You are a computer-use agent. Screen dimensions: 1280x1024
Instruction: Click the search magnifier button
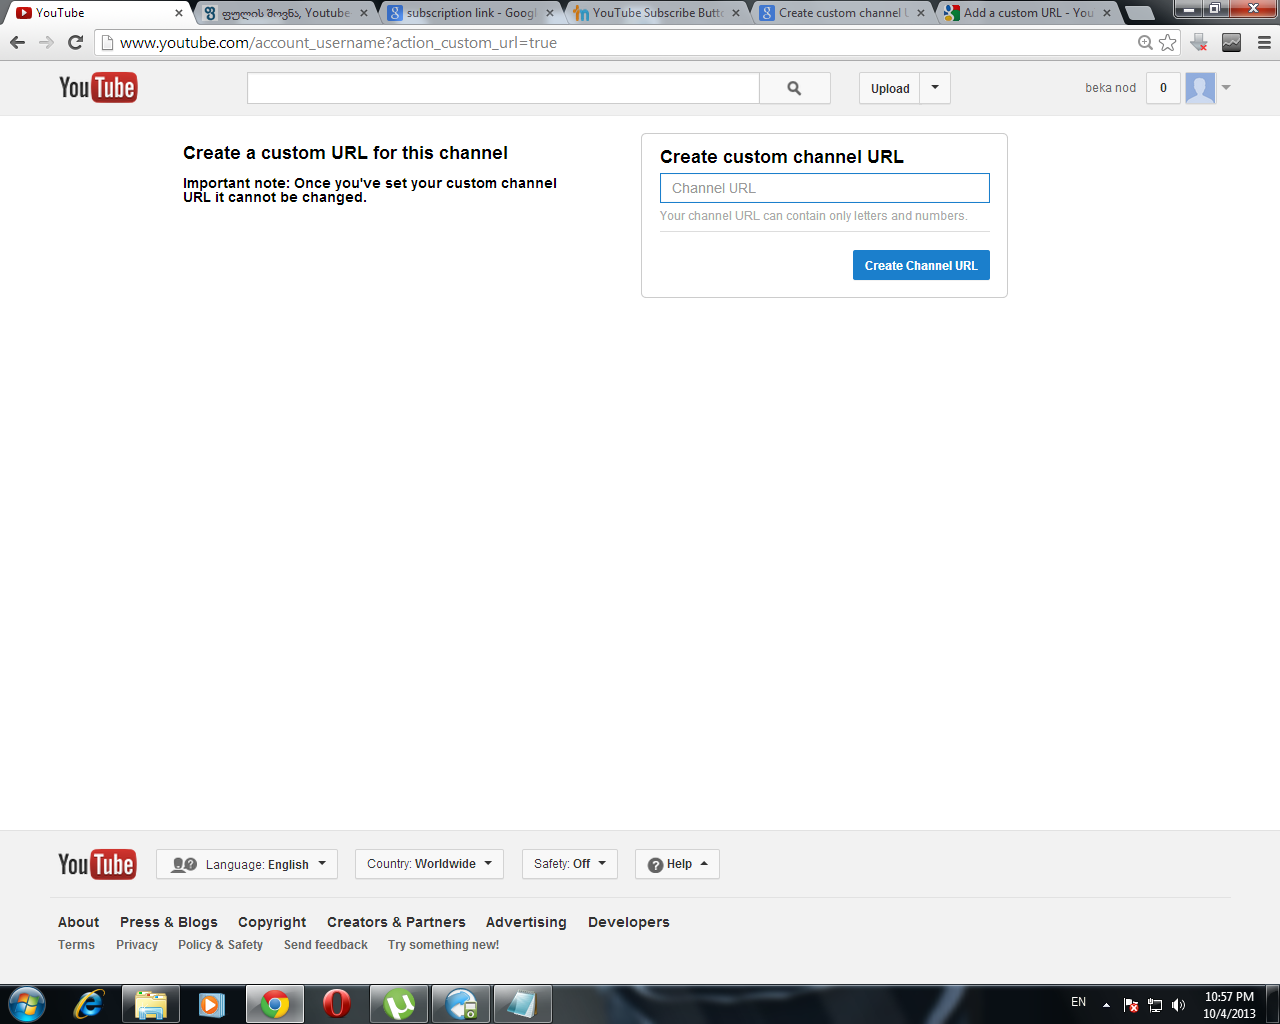tap(795, 88)
